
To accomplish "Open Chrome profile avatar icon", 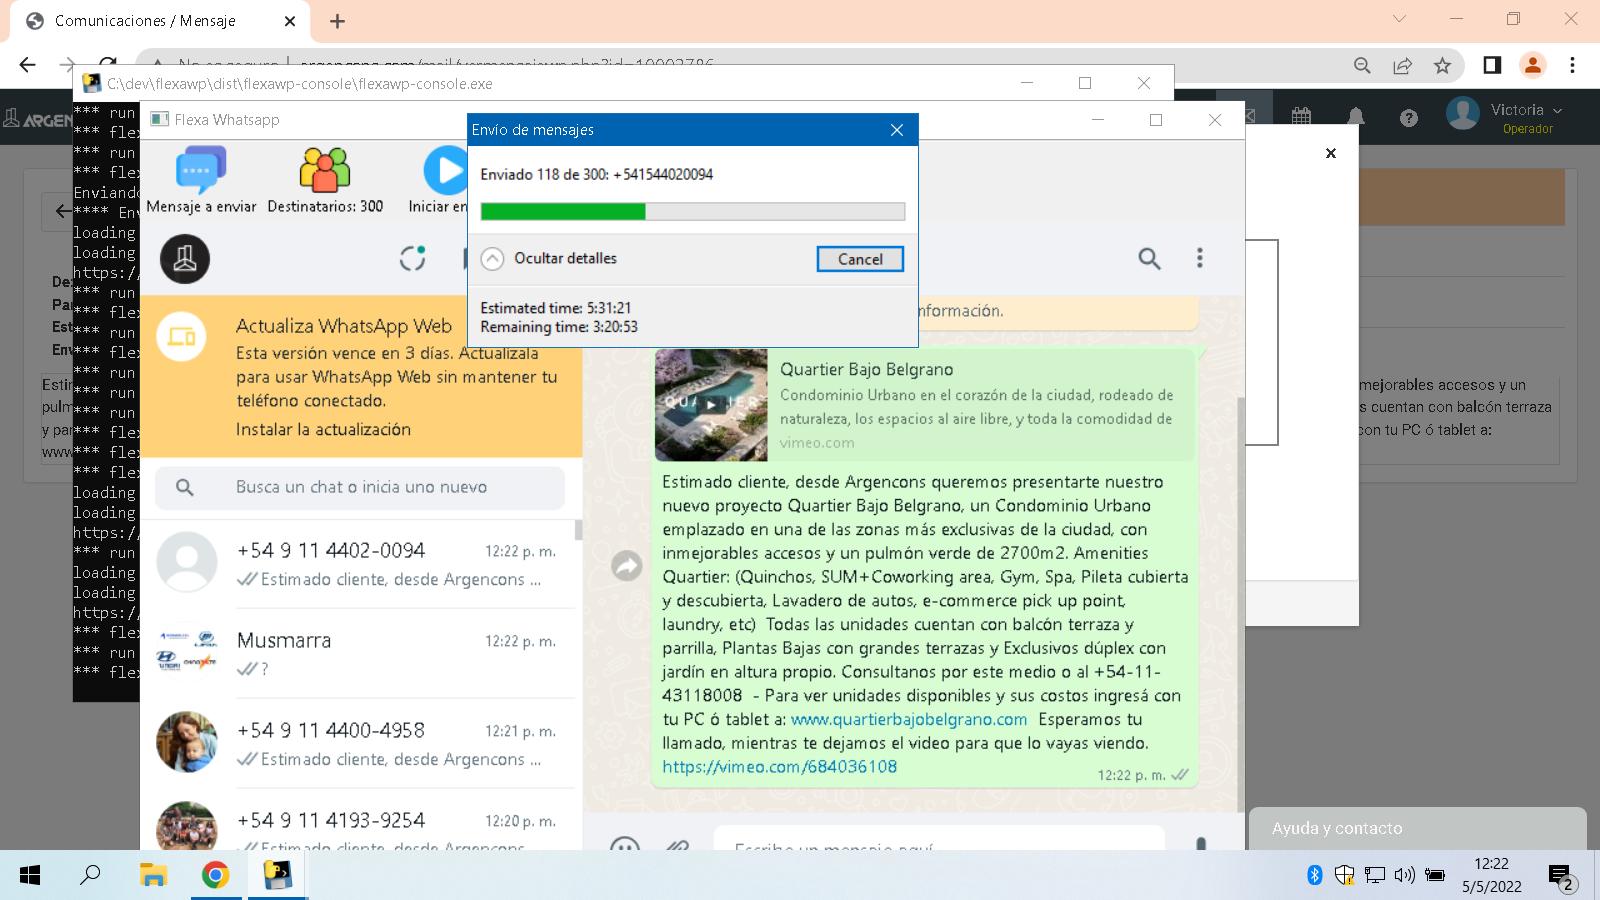I will pyautogui.click(x=1532, y=65).
